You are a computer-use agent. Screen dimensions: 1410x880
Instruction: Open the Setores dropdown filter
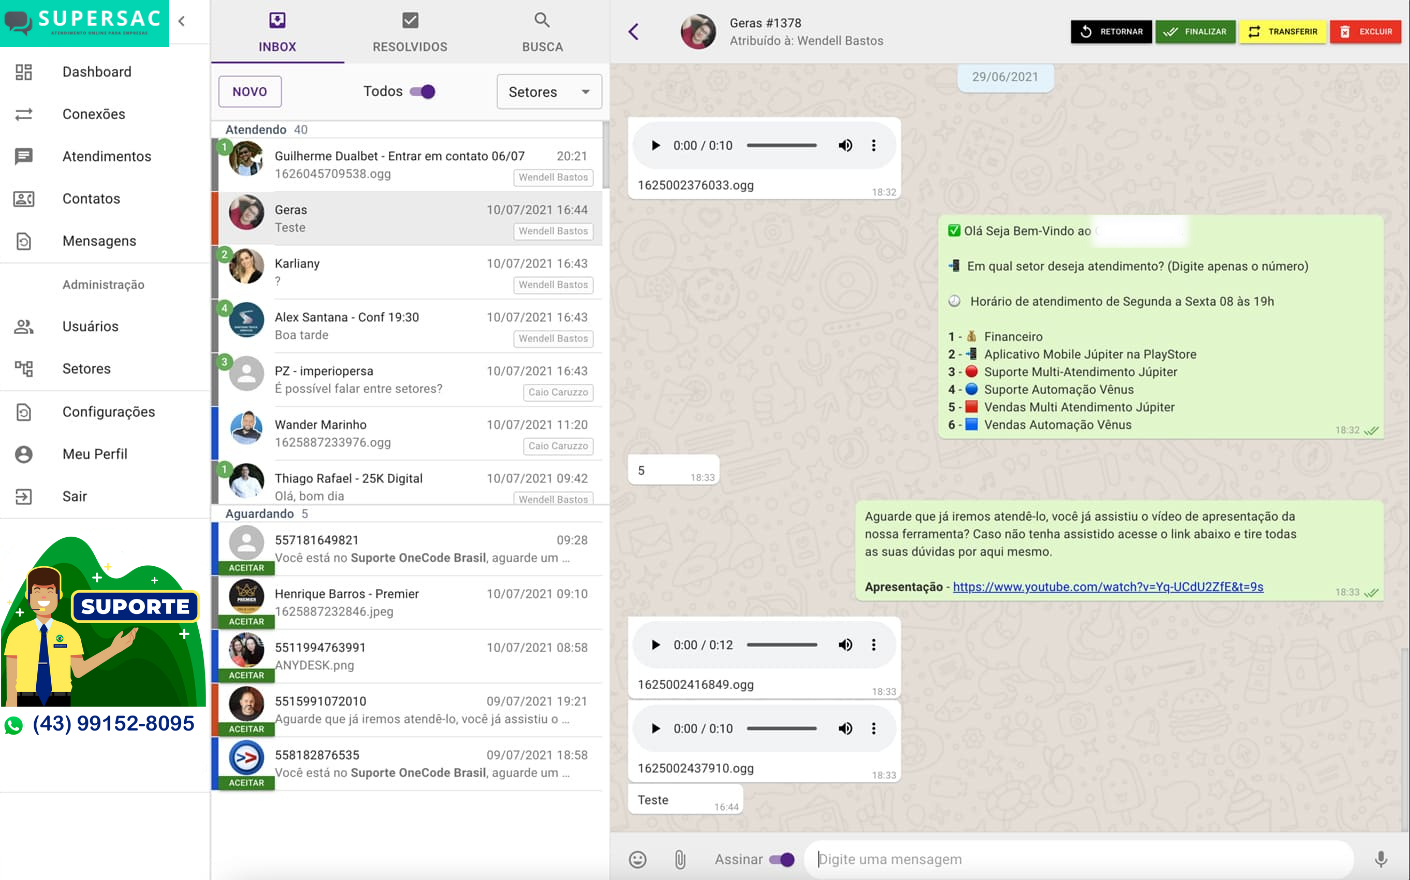click(x=549, y=92)
